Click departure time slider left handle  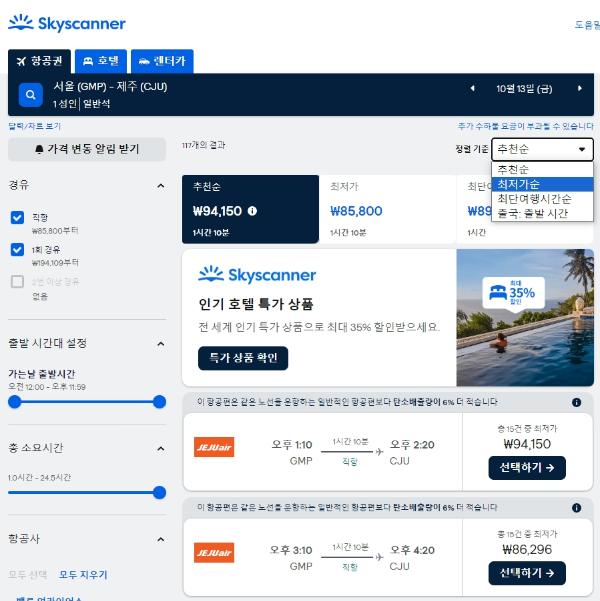tap(15, 402)
